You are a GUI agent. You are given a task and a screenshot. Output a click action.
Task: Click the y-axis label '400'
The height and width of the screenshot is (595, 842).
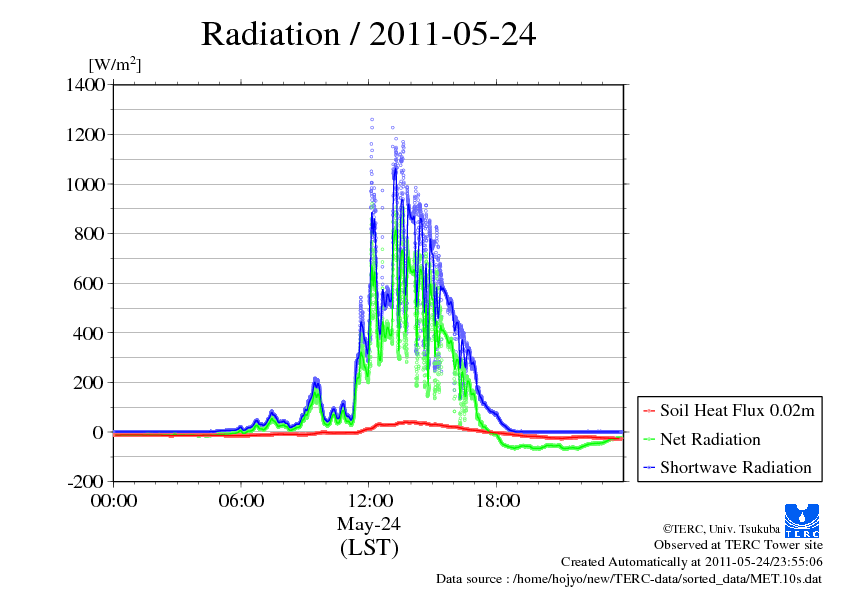[89, 333]
